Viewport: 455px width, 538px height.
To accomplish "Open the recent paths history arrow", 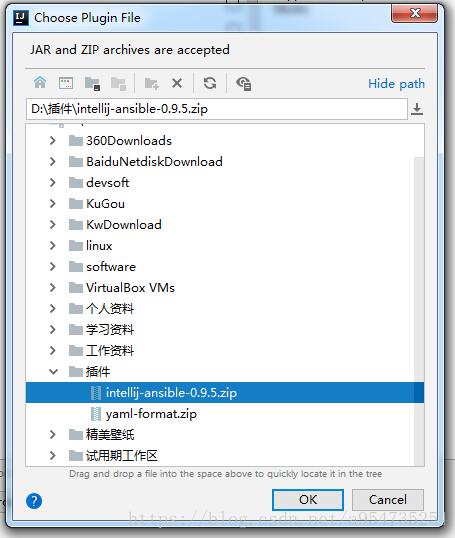I will tap(417, 109).
